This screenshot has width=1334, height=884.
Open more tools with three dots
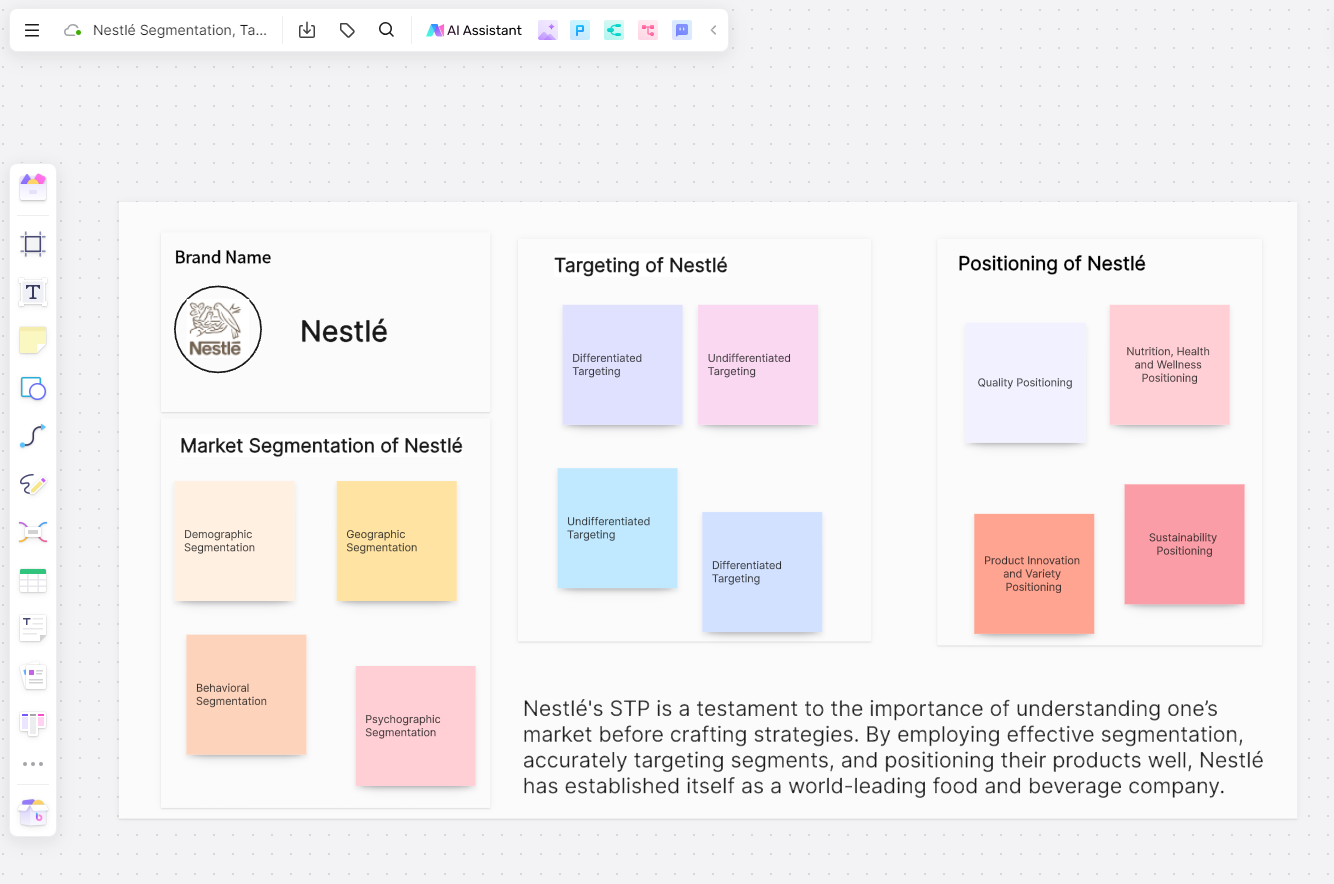point(33,764)
